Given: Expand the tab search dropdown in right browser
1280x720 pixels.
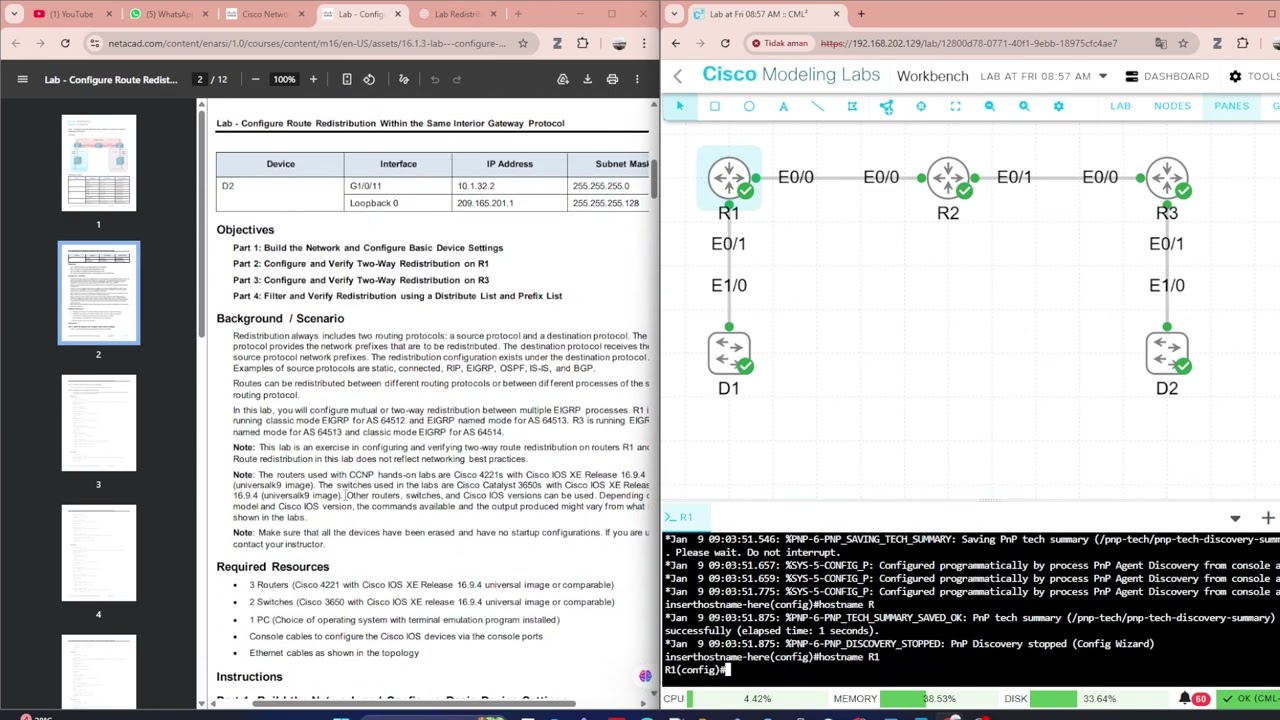Looking at the screenshot, I should click(674, 14).
